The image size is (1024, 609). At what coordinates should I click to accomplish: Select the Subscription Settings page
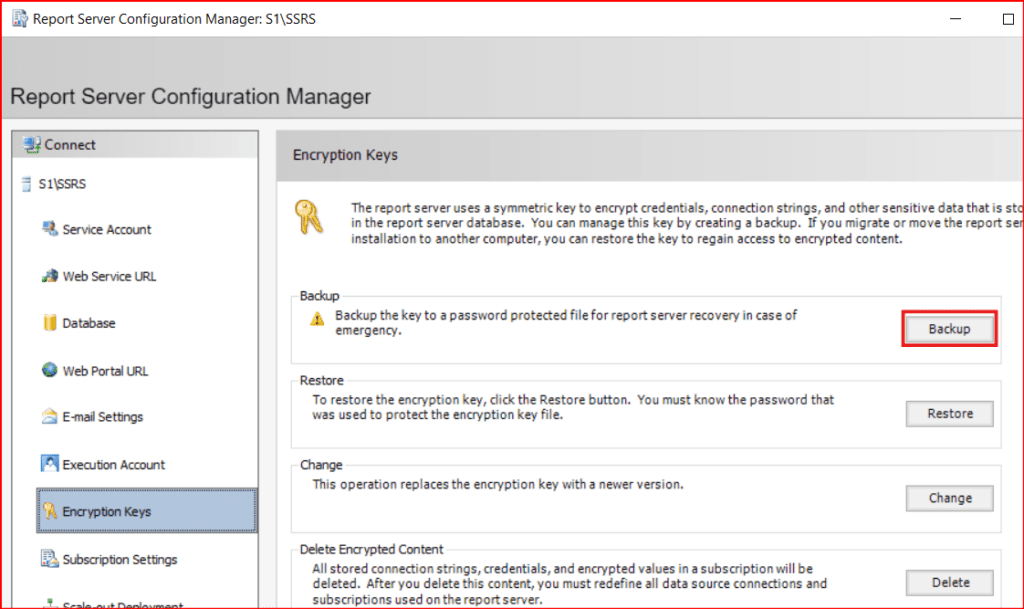(x=119, y=559)
